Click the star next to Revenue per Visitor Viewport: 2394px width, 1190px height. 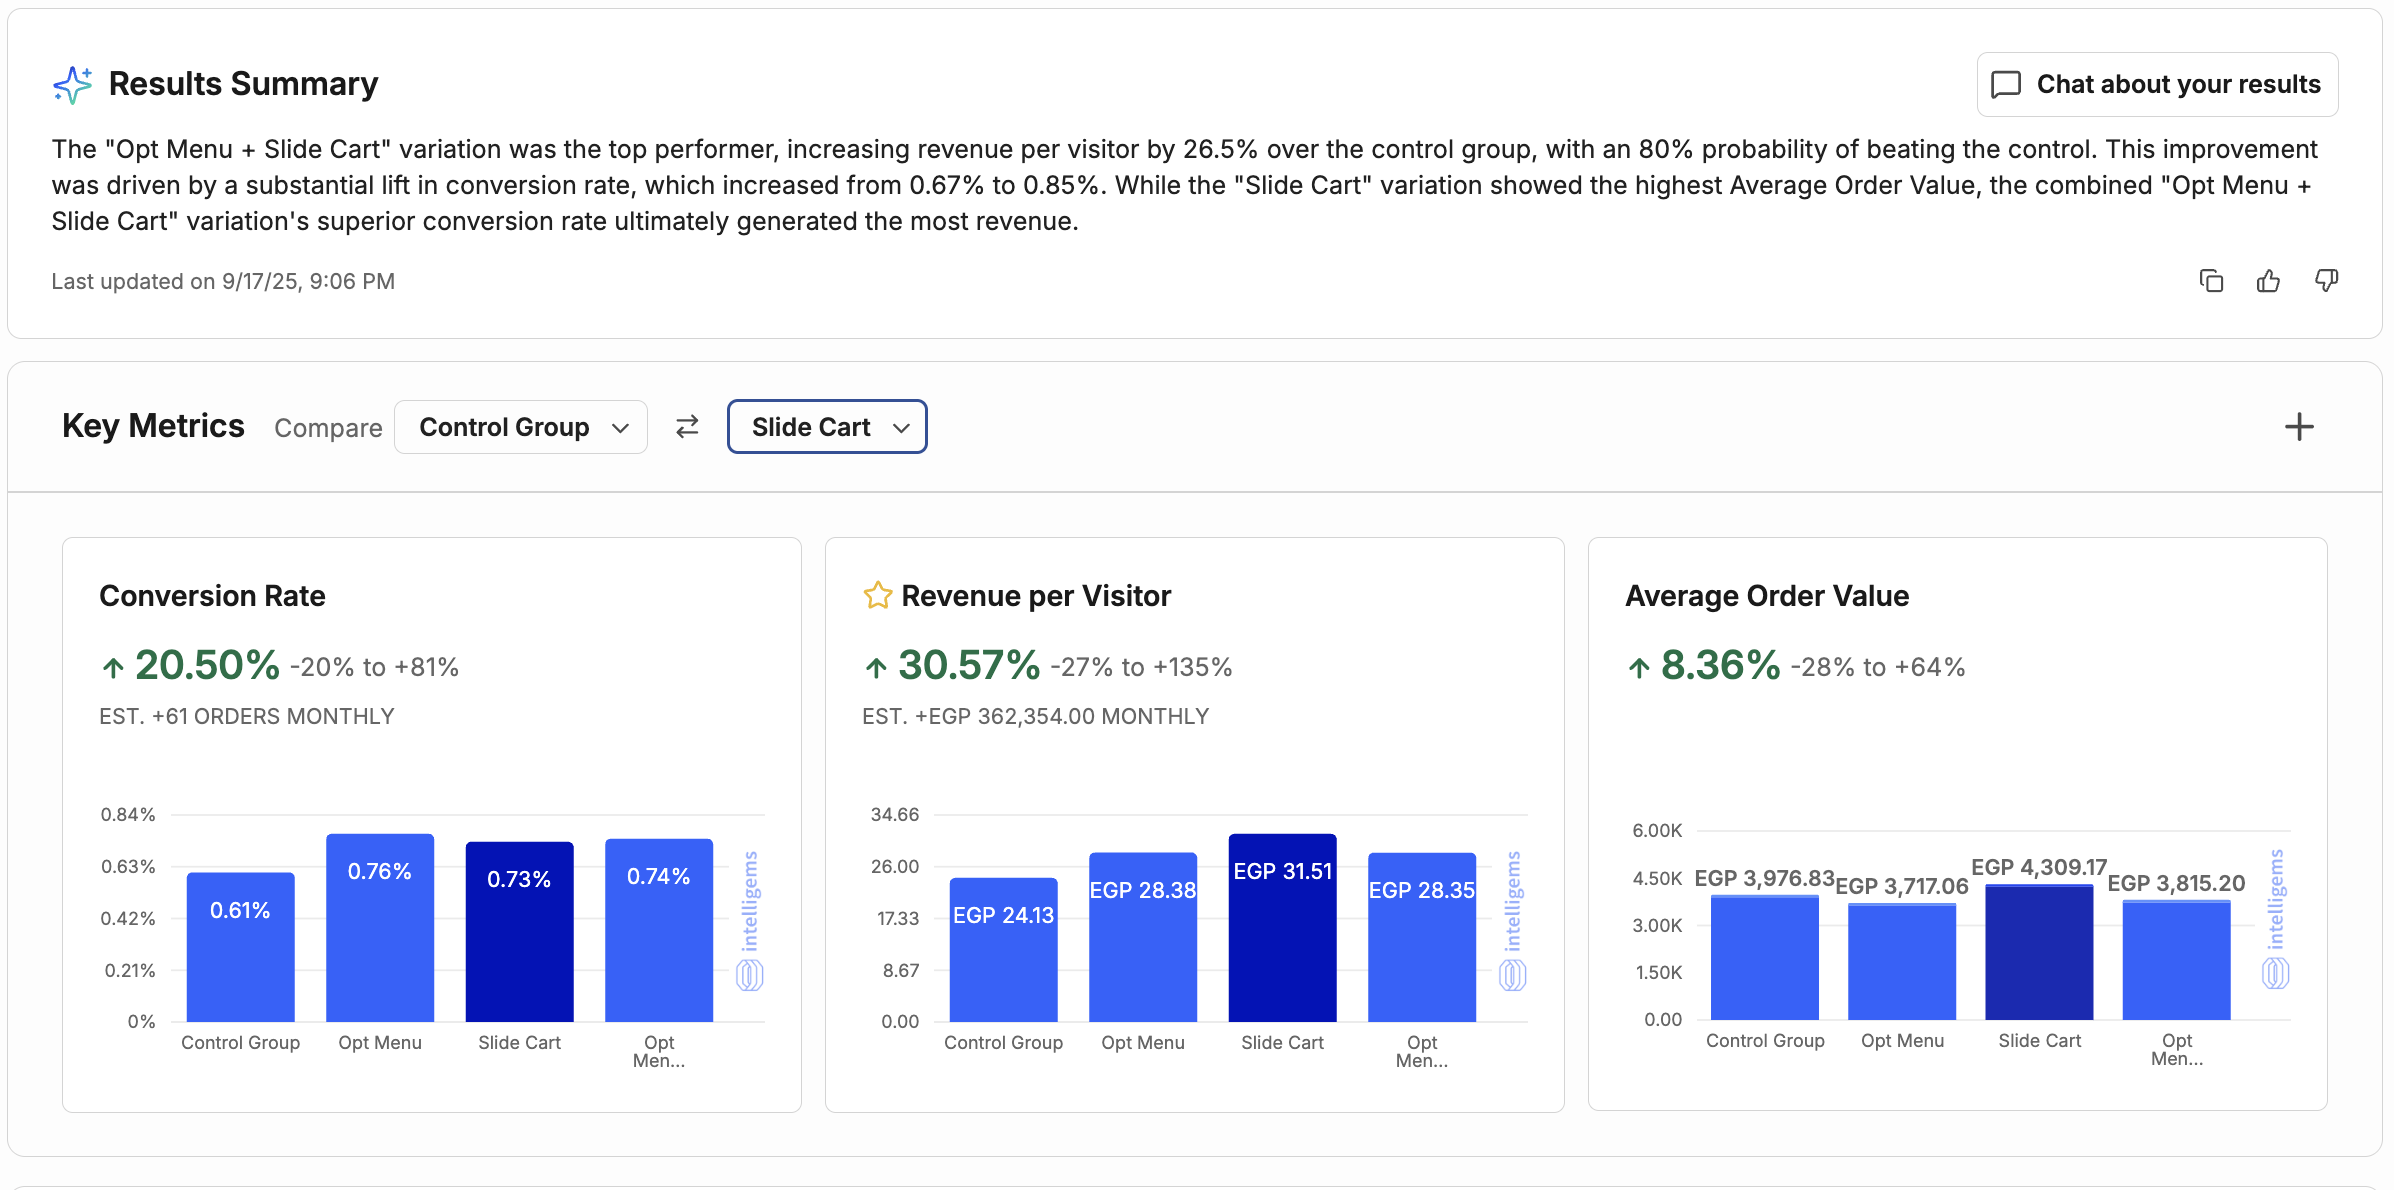(x=877, y=596)
